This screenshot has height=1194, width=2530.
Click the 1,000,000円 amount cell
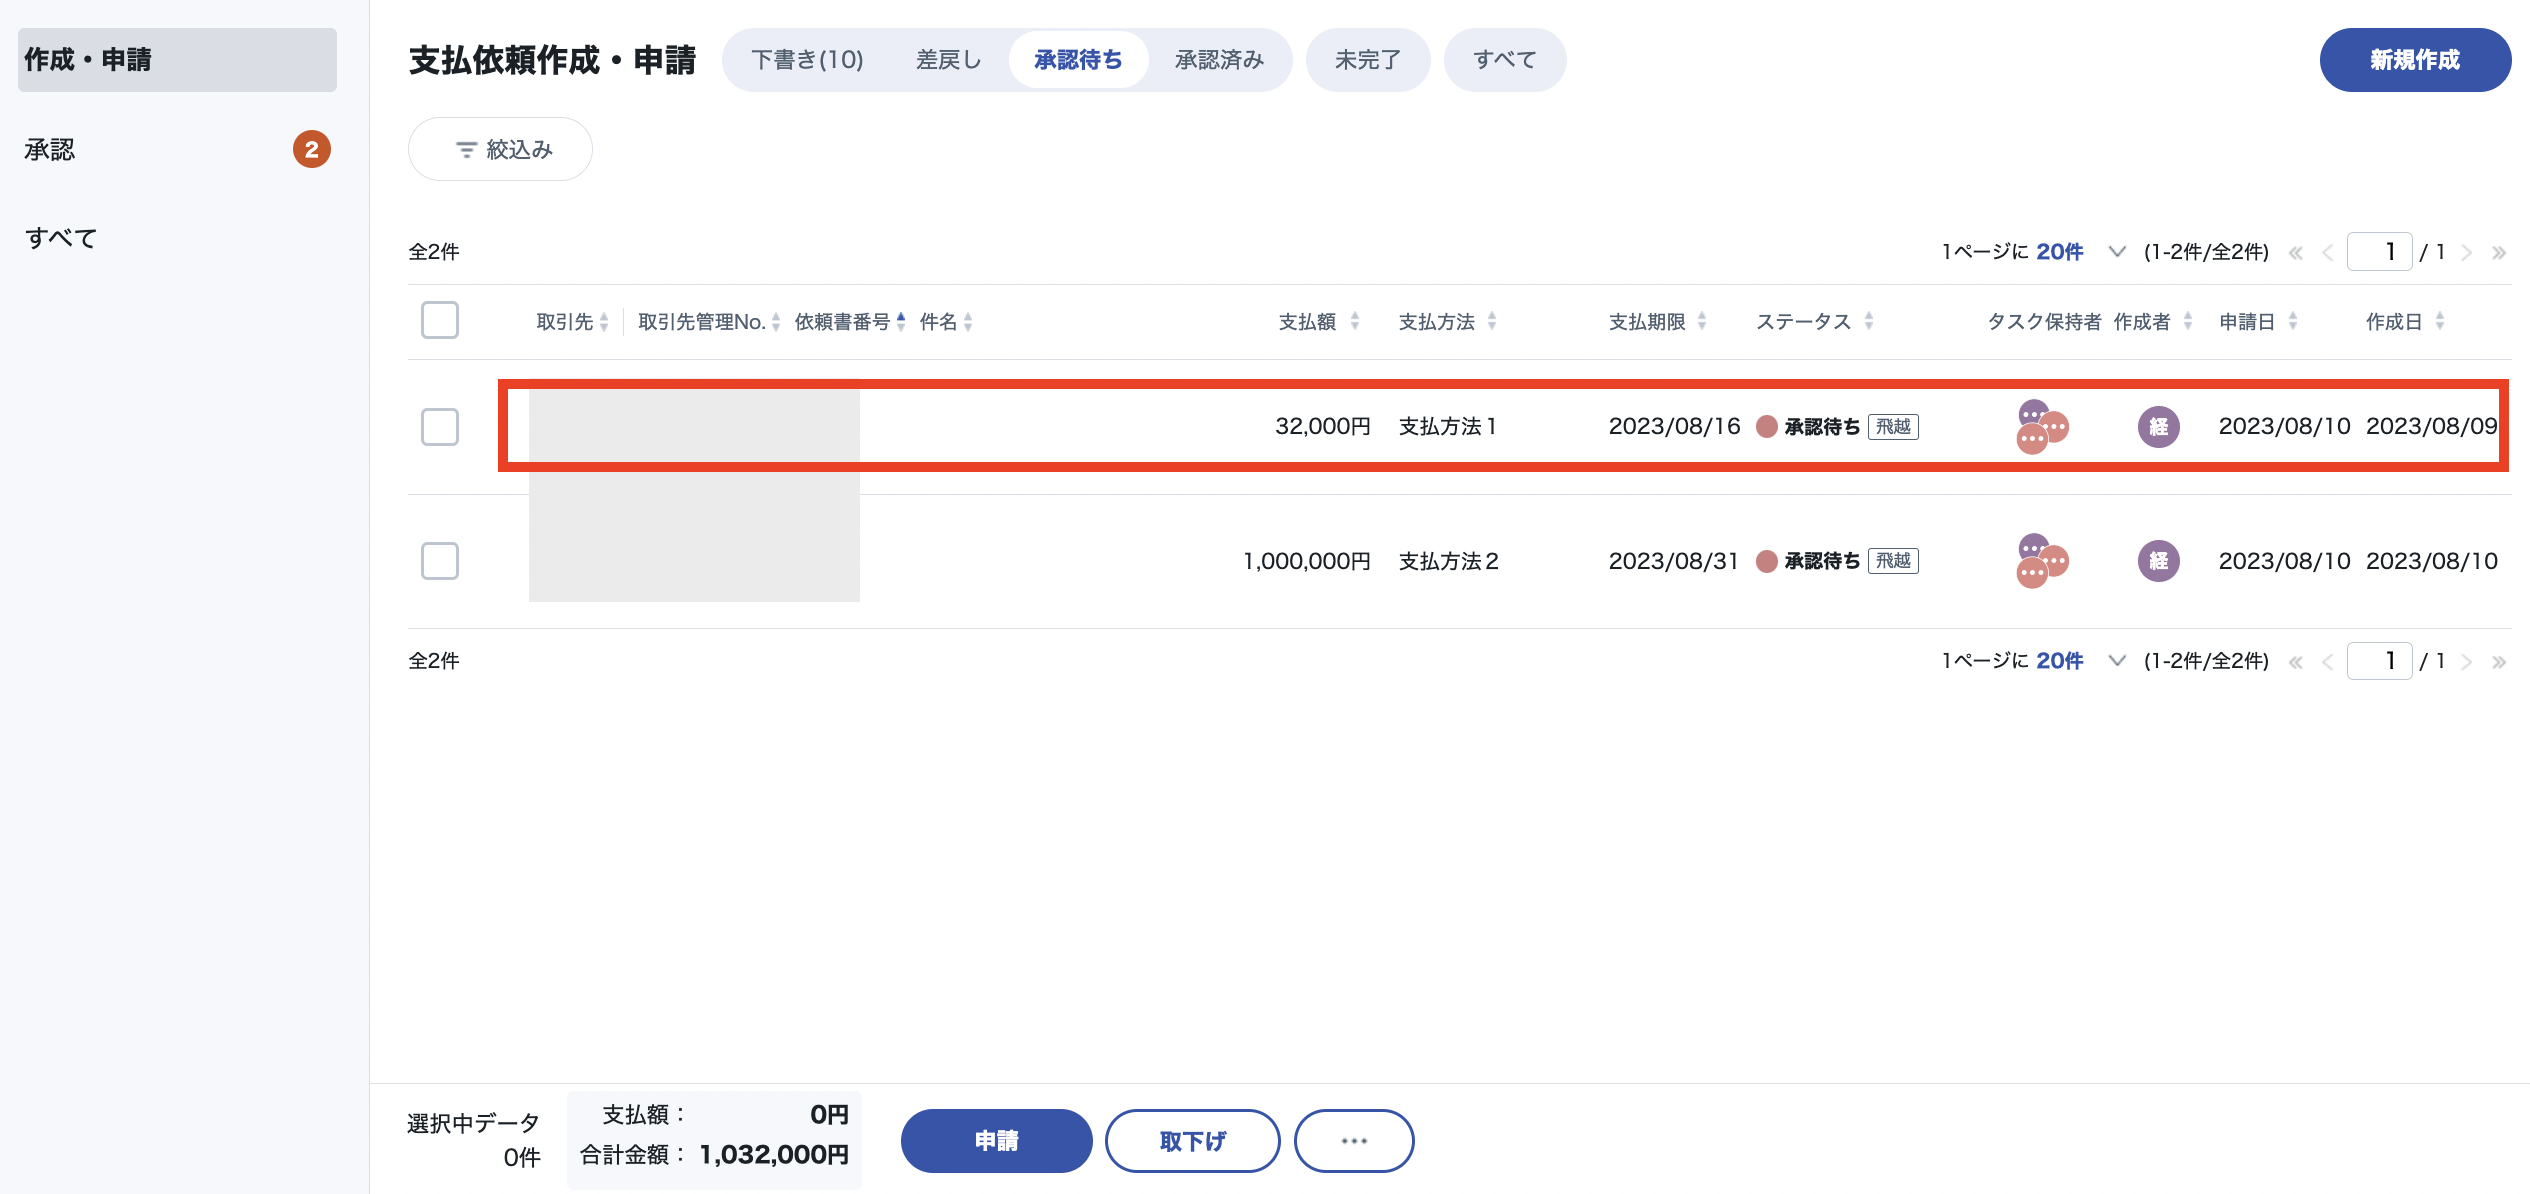[1307, 561]
